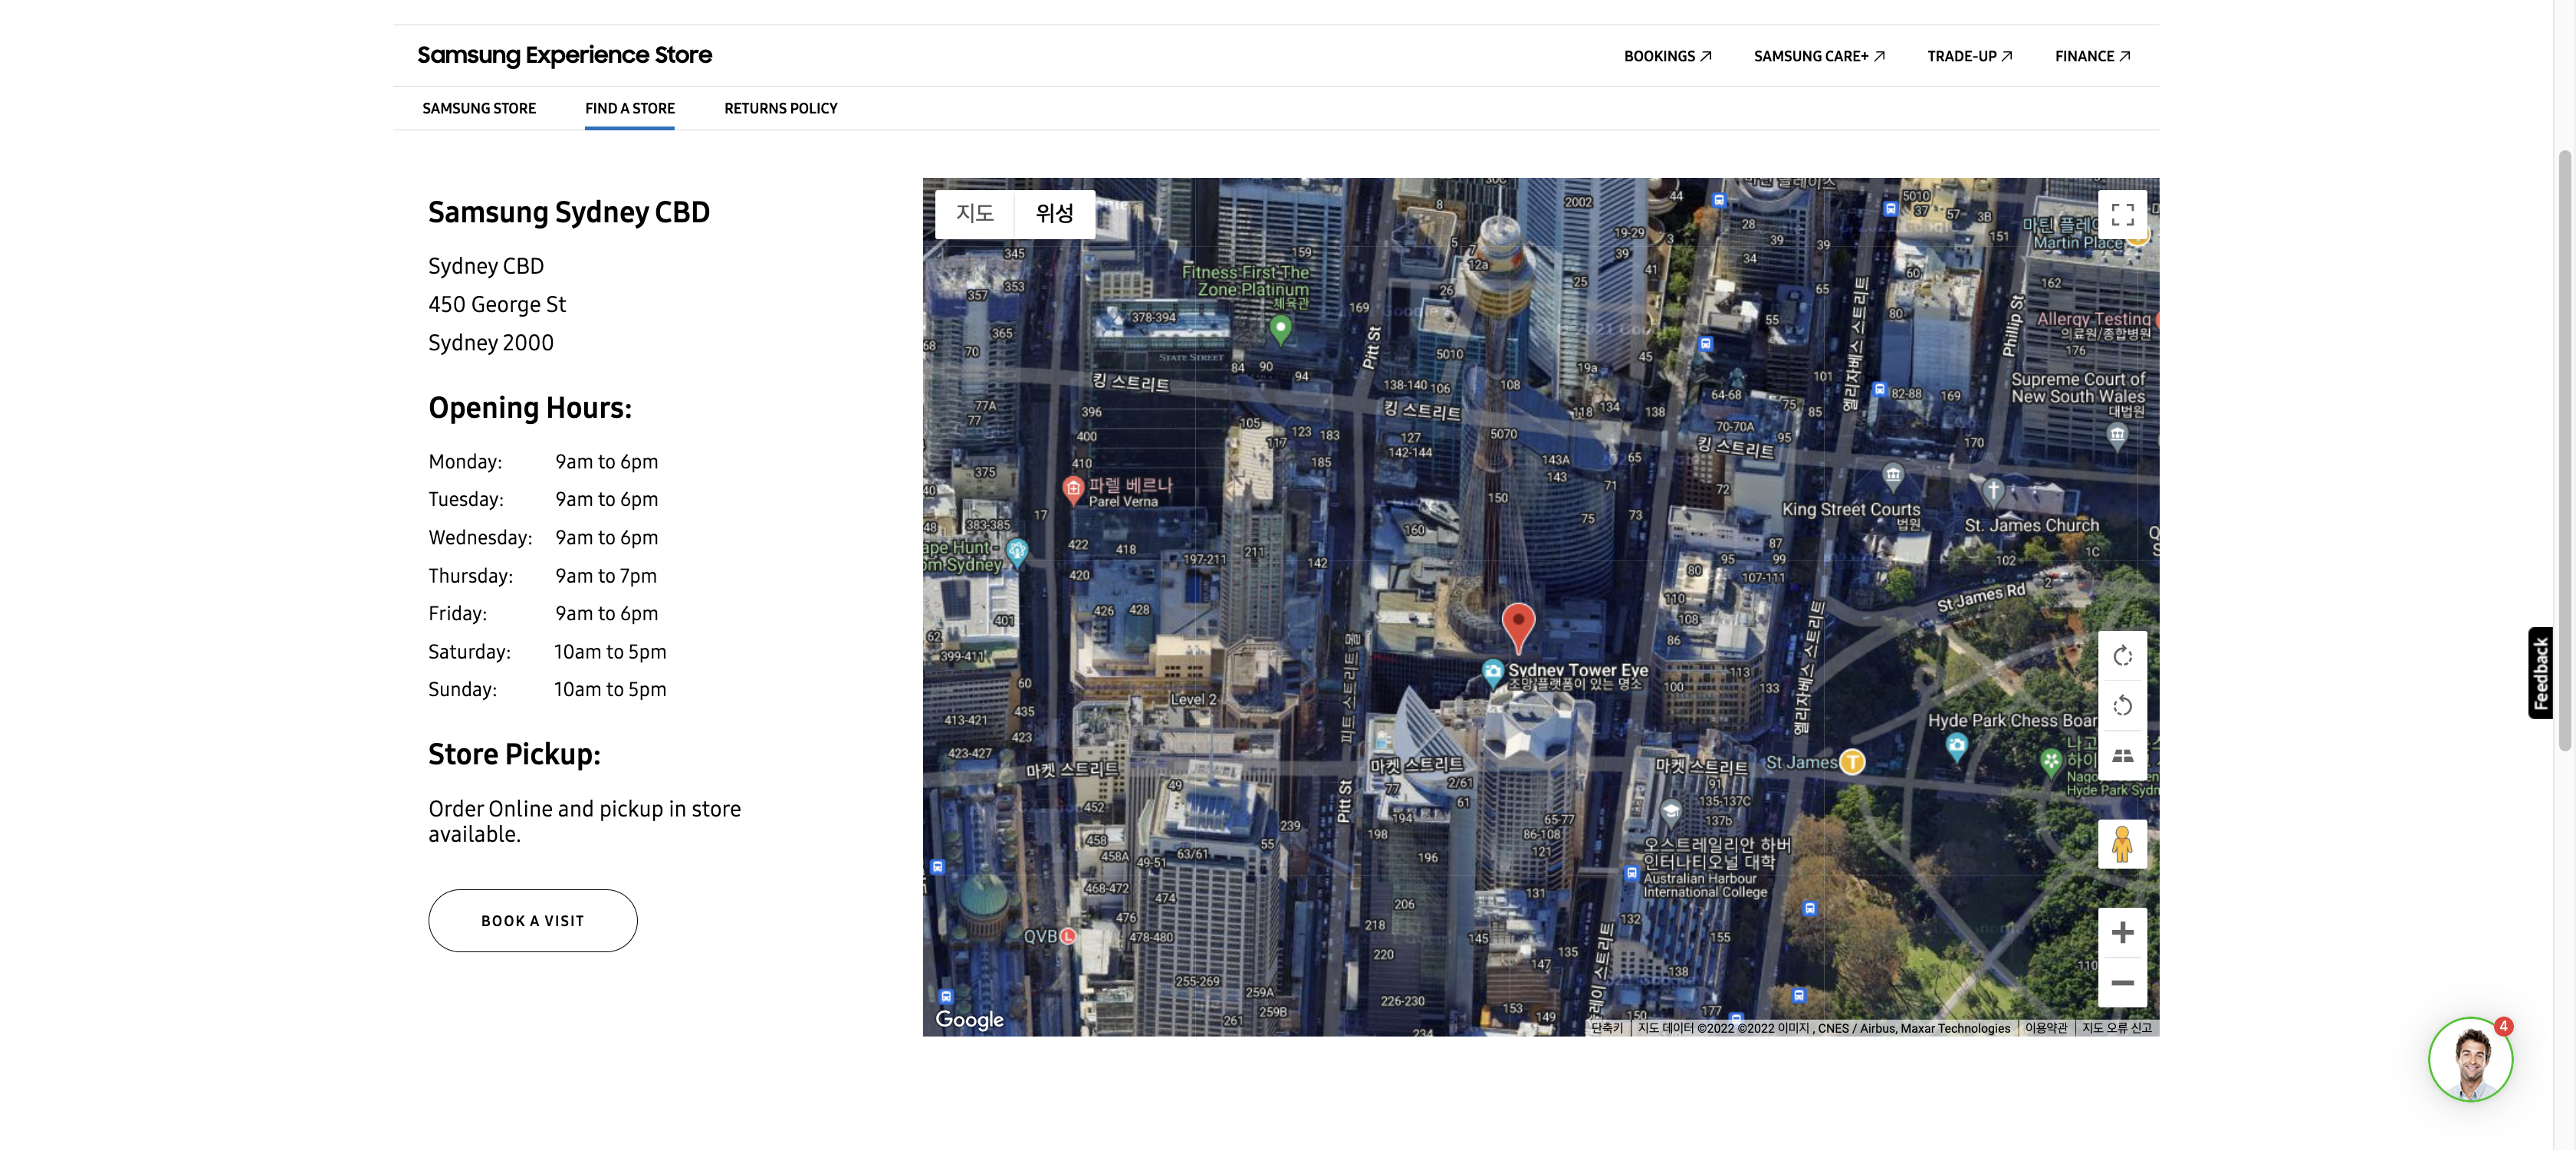Open the Samsung Store tab

(479, 108)
